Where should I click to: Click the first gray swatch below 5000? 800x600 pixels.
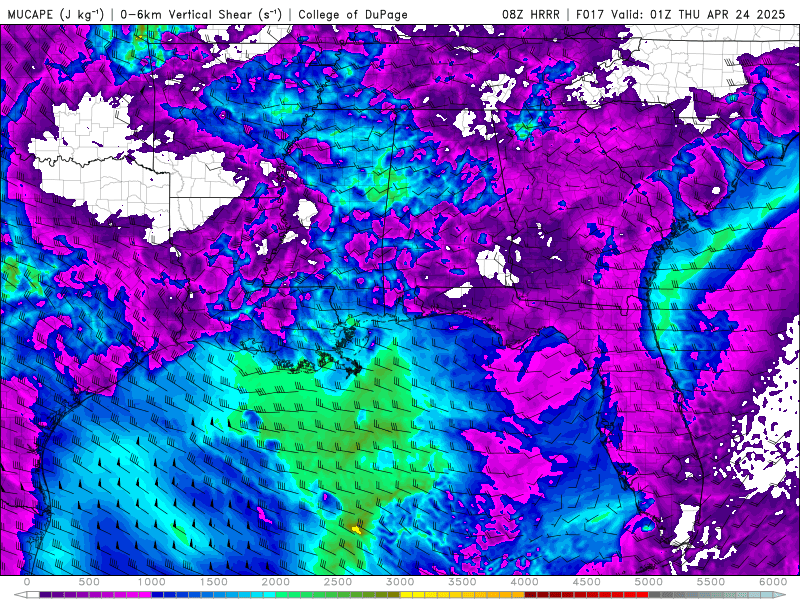pyautogui.click(x=655, y=594)
